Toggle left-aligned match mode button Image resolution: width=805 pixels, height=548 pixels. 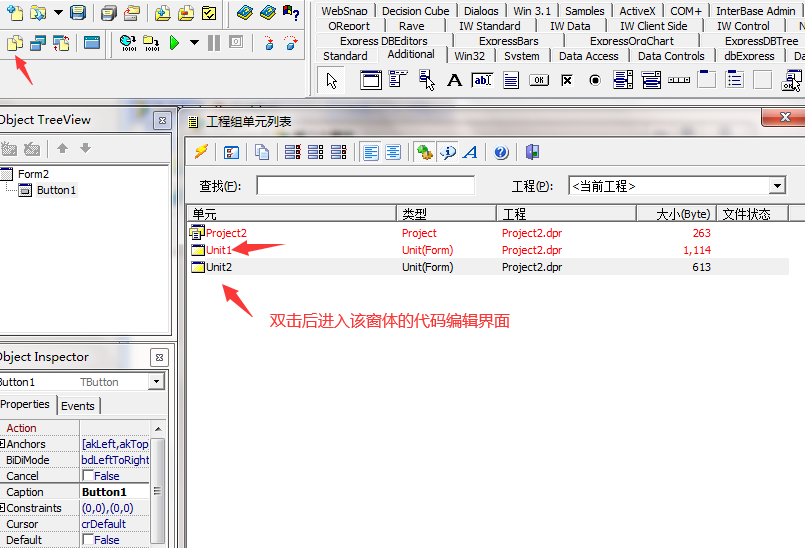[371, 152]
